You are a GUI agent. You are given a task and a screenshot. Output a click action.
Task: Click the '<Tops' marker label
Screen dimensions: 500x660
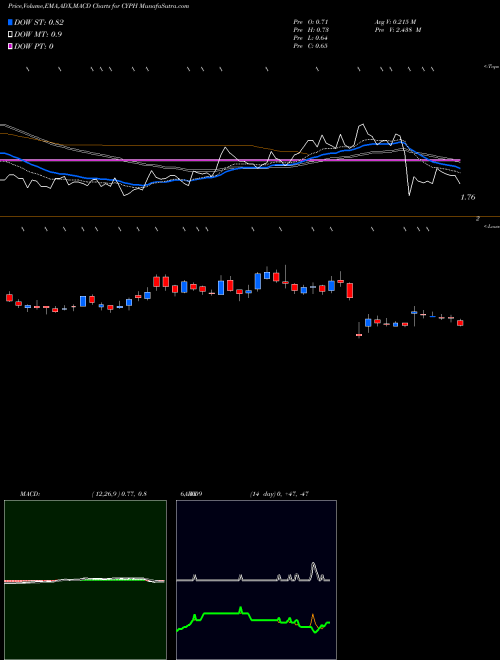tap(491, 67)
